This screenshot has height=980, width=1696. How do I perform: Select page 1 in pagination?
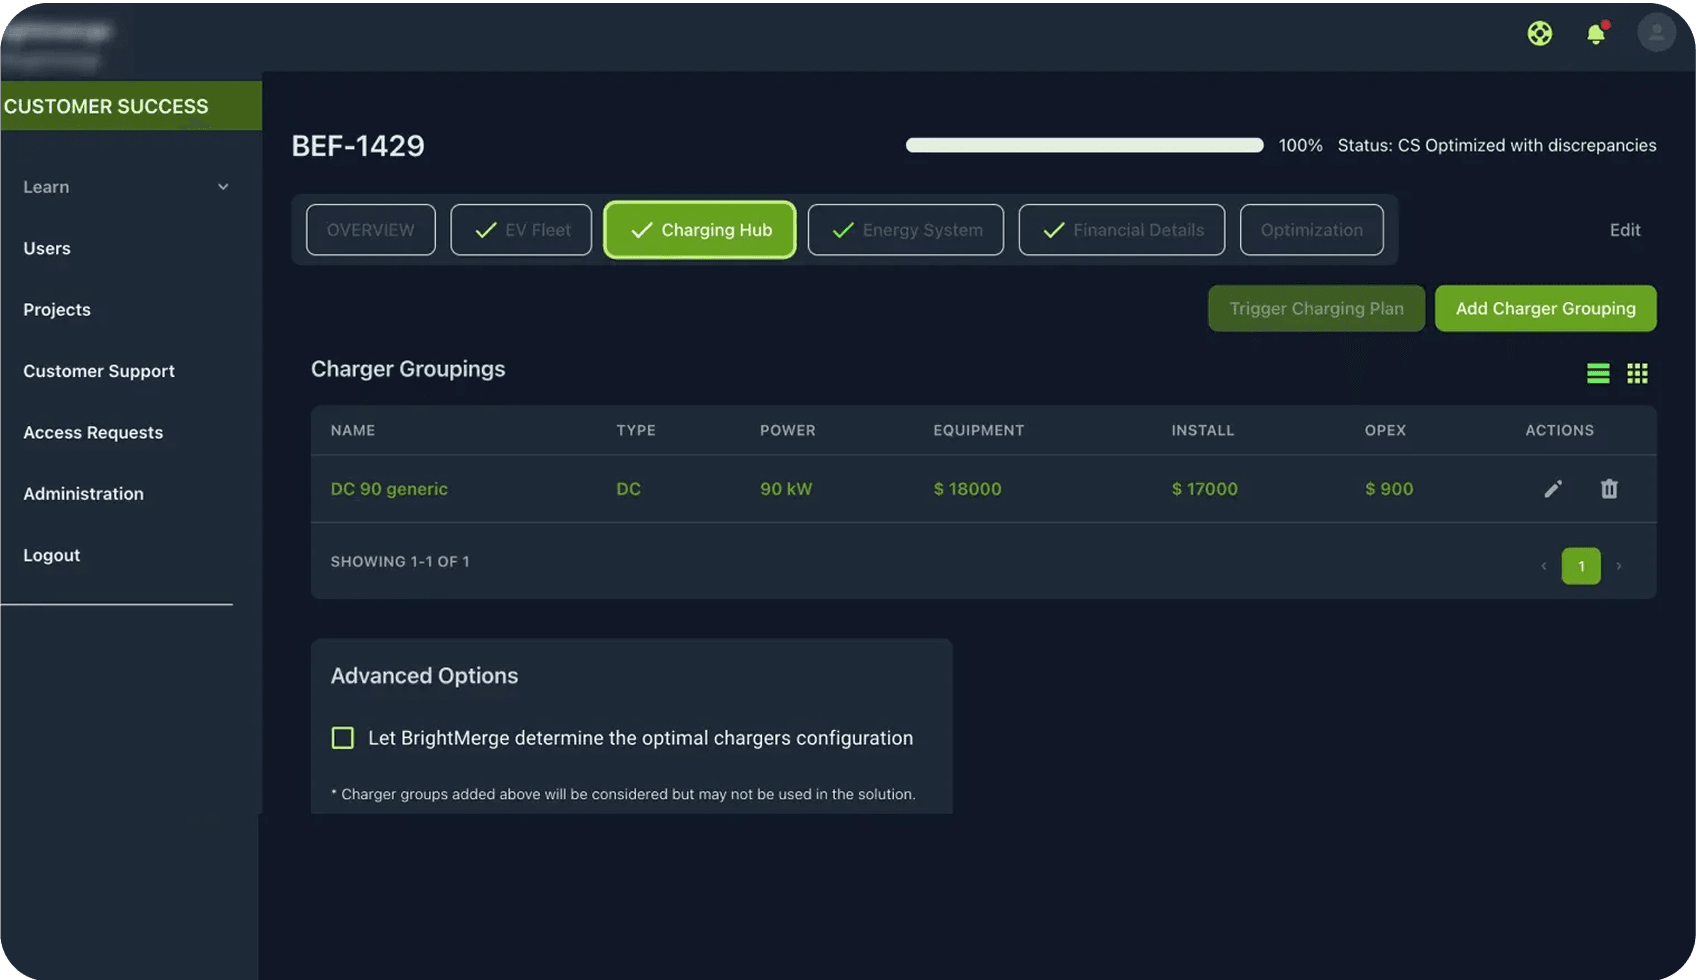point(1581,566)
